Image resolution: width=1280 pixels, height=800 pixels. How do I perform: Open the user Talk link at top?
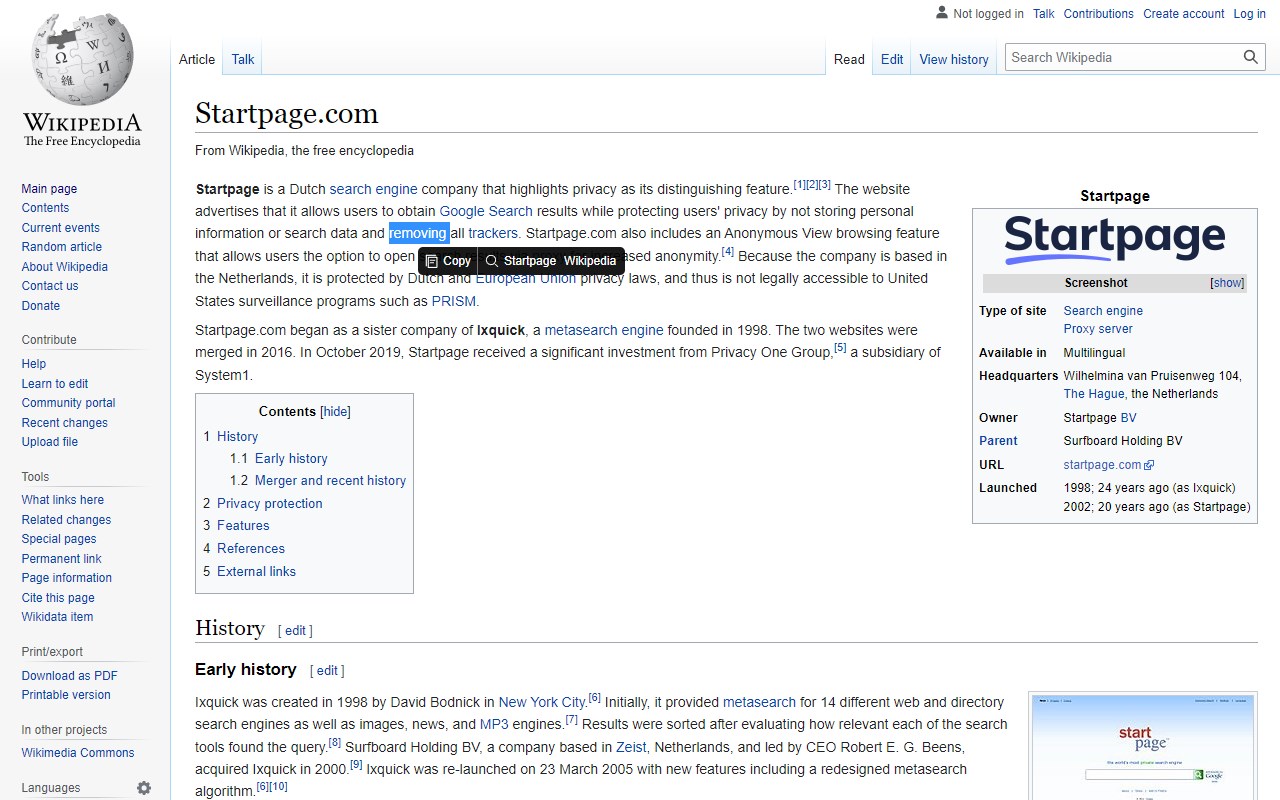coord(1044,14)
